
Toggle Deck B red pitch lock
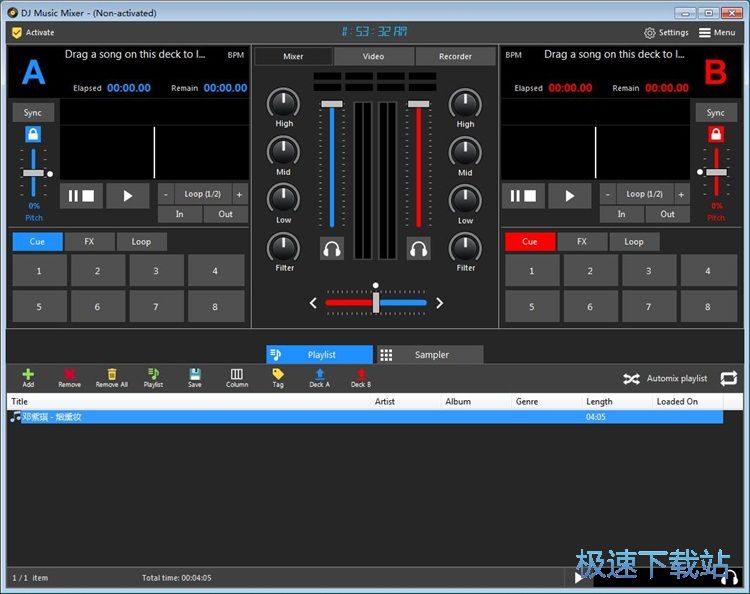[716, 134]
